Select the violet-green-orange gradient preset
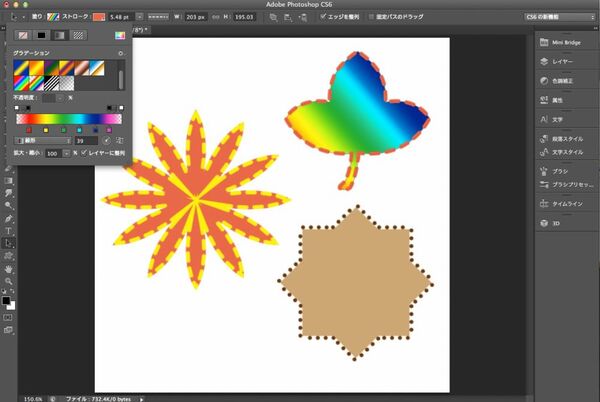Screen dimensions: 600x402 tap(51, 68)
